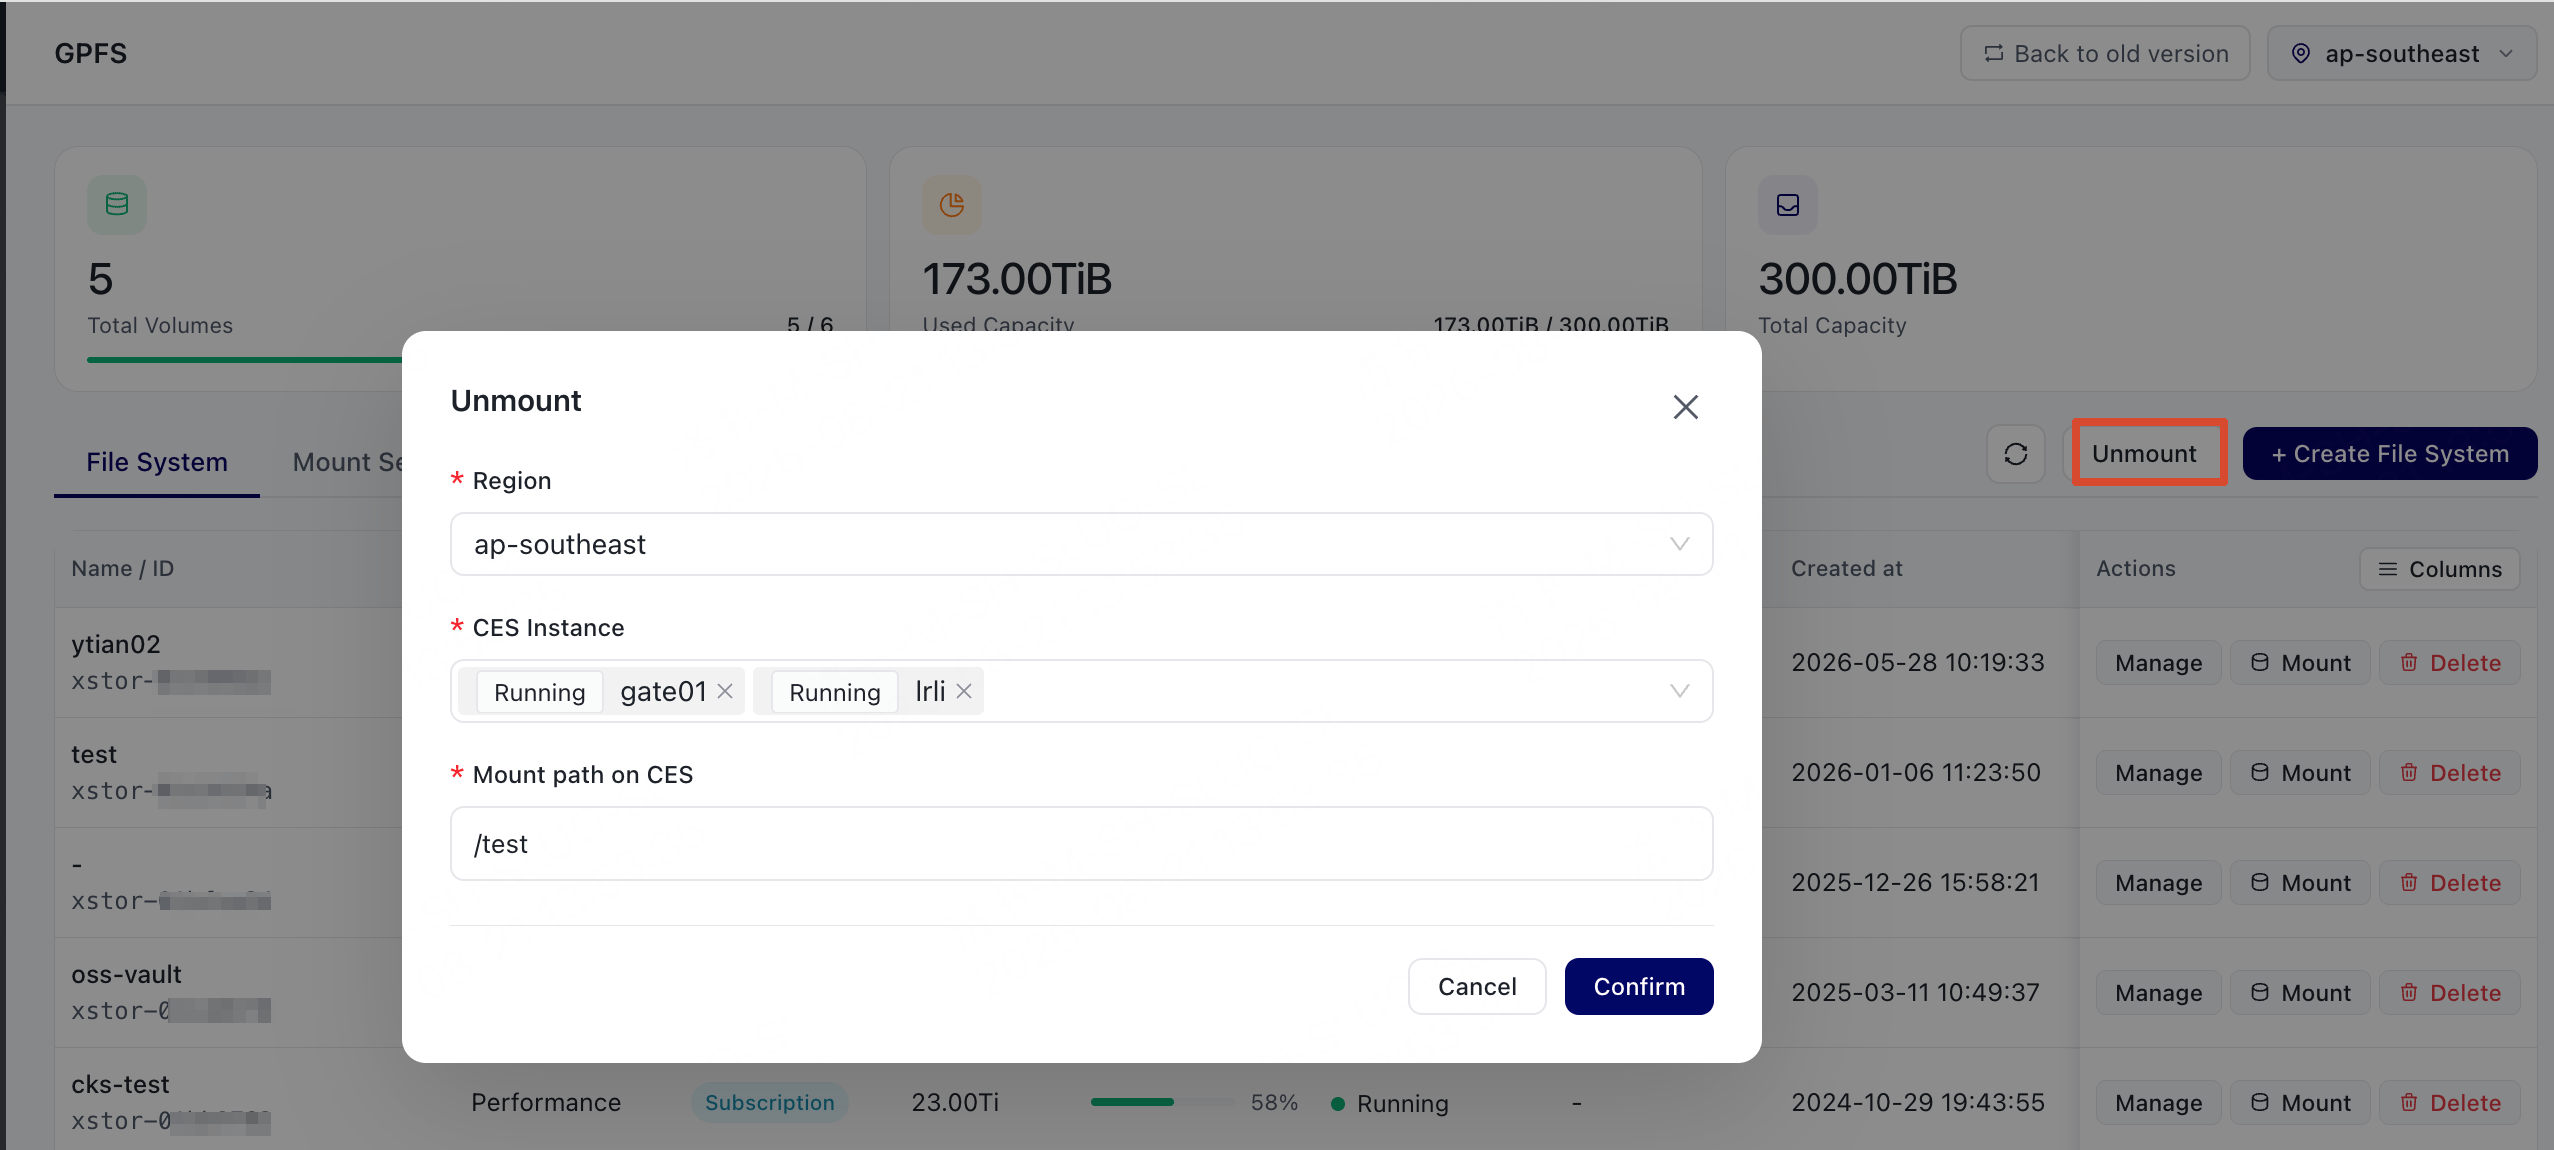The image size is (2554, 1150).
Task: Click the Used Capacity pie chart icon
Action: [951, 205]
